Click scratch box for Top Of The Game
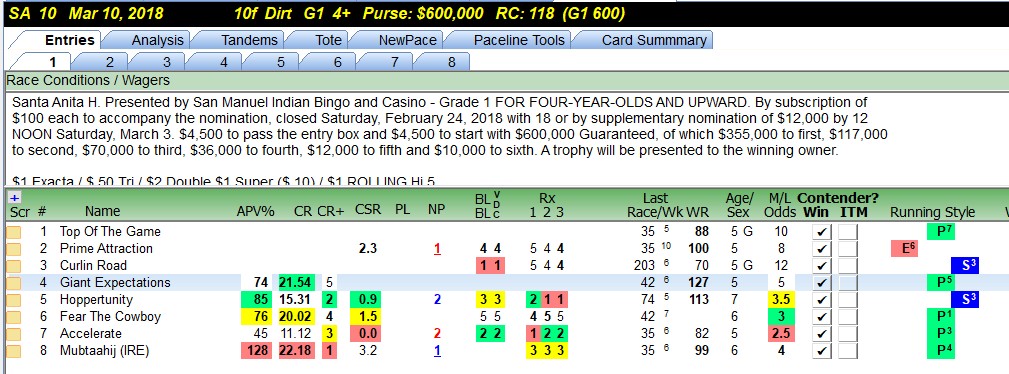This screenshot has height=374, width=1009. [14, 232]
